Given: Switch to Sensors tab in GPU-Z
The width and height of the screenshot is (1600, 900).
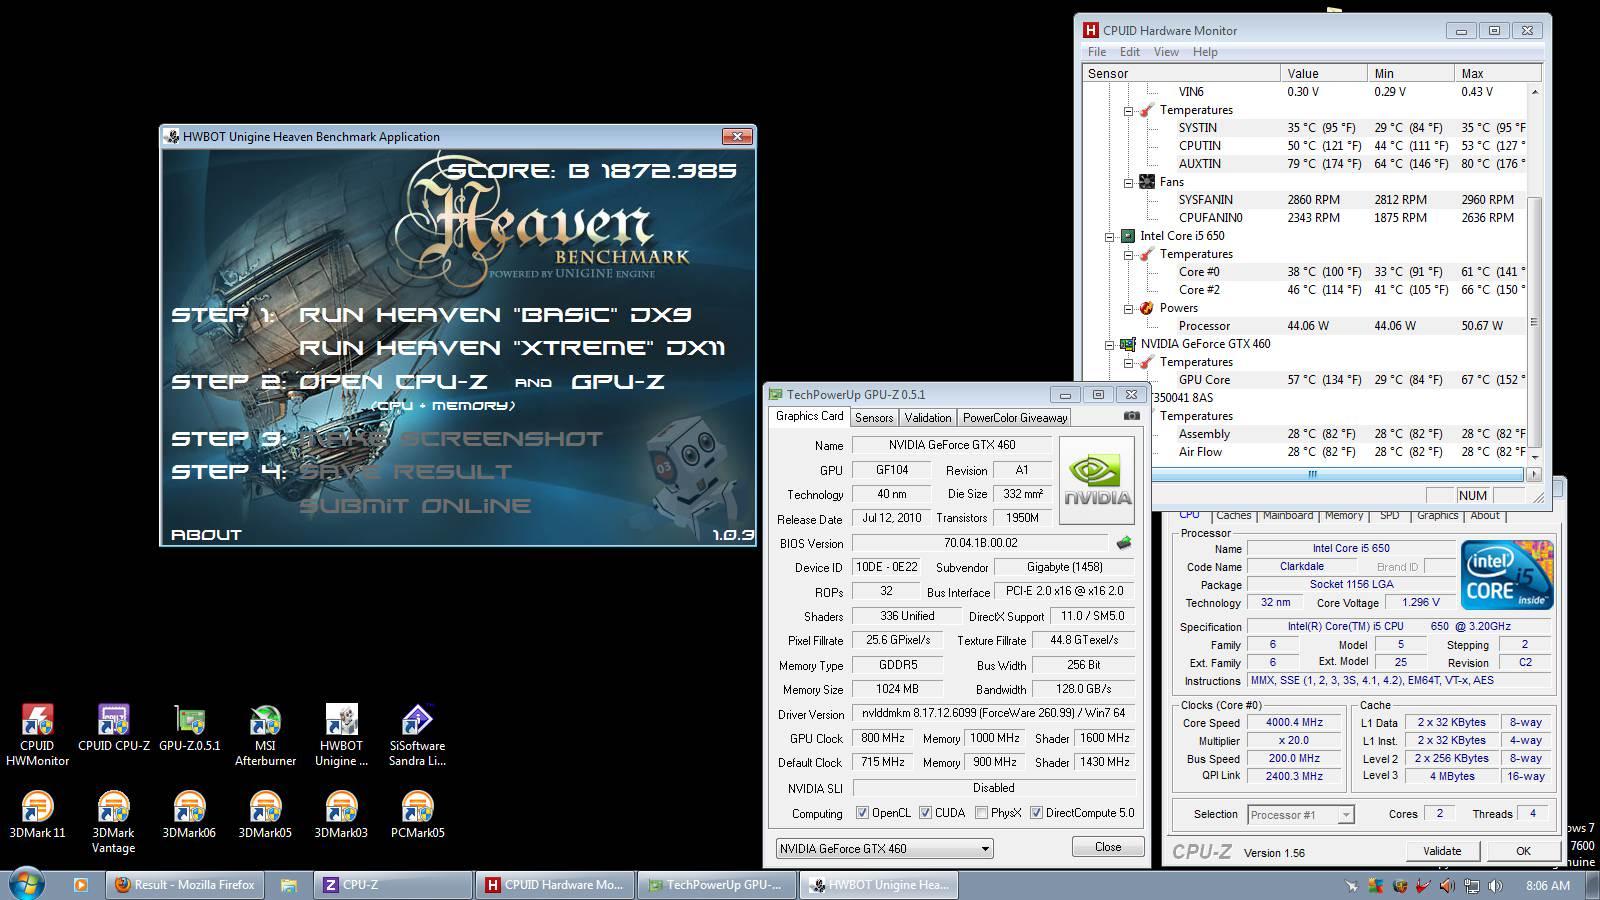Looking at the screenshot, I should 874,418.
